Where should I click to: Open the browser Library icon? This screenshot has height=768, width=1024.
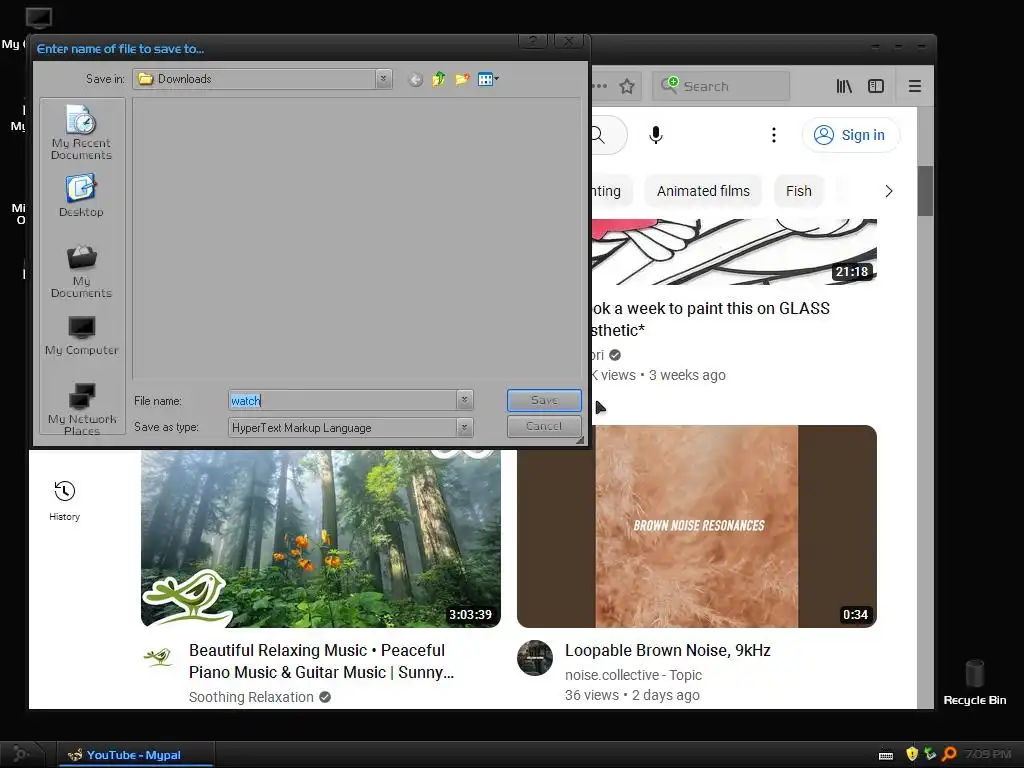click(x=844, y=86)
